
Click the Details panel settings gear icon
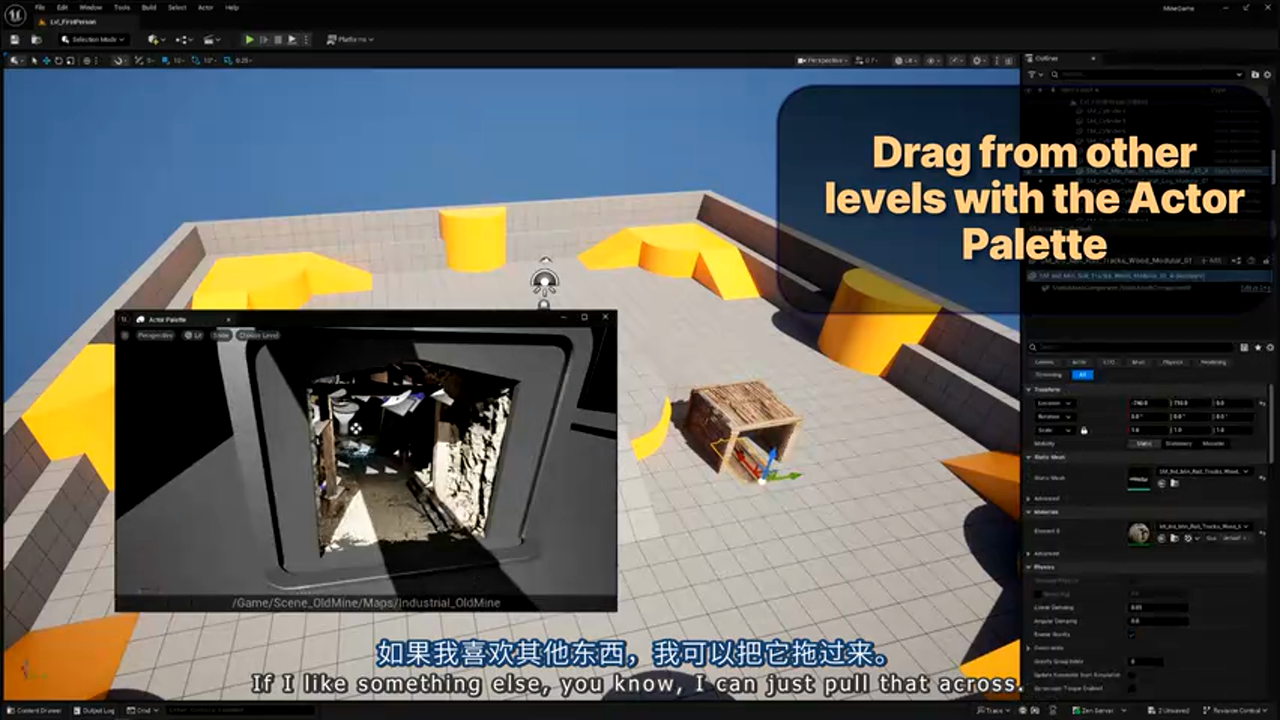tap(1269, 347)
